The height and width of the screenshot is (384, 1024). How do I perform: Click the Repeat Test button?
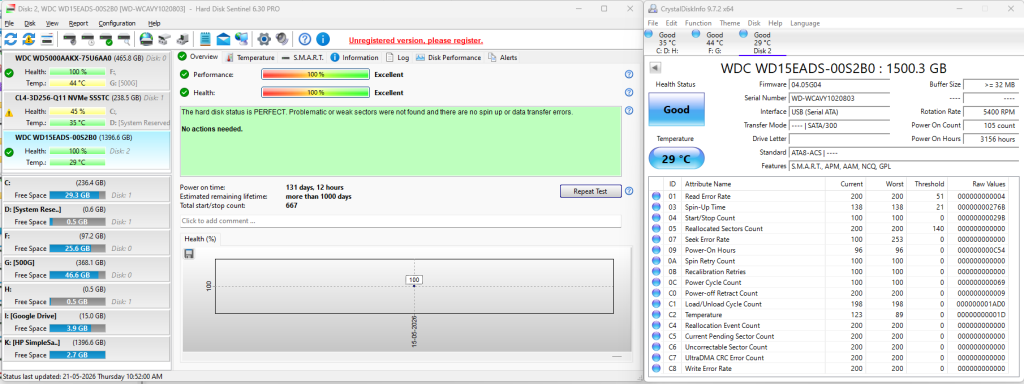[x=590, y=191]
